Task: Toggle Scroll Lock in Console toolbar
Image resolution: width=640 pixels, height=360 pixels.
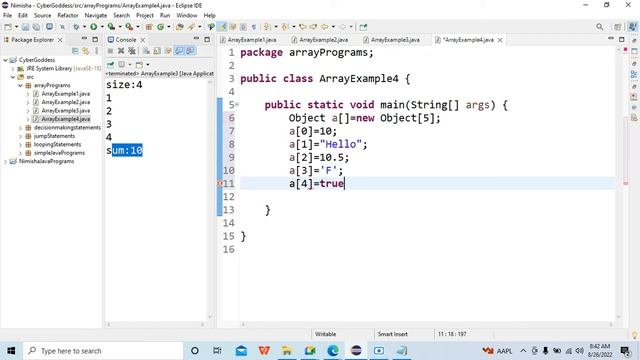Action: pos(157,51)
